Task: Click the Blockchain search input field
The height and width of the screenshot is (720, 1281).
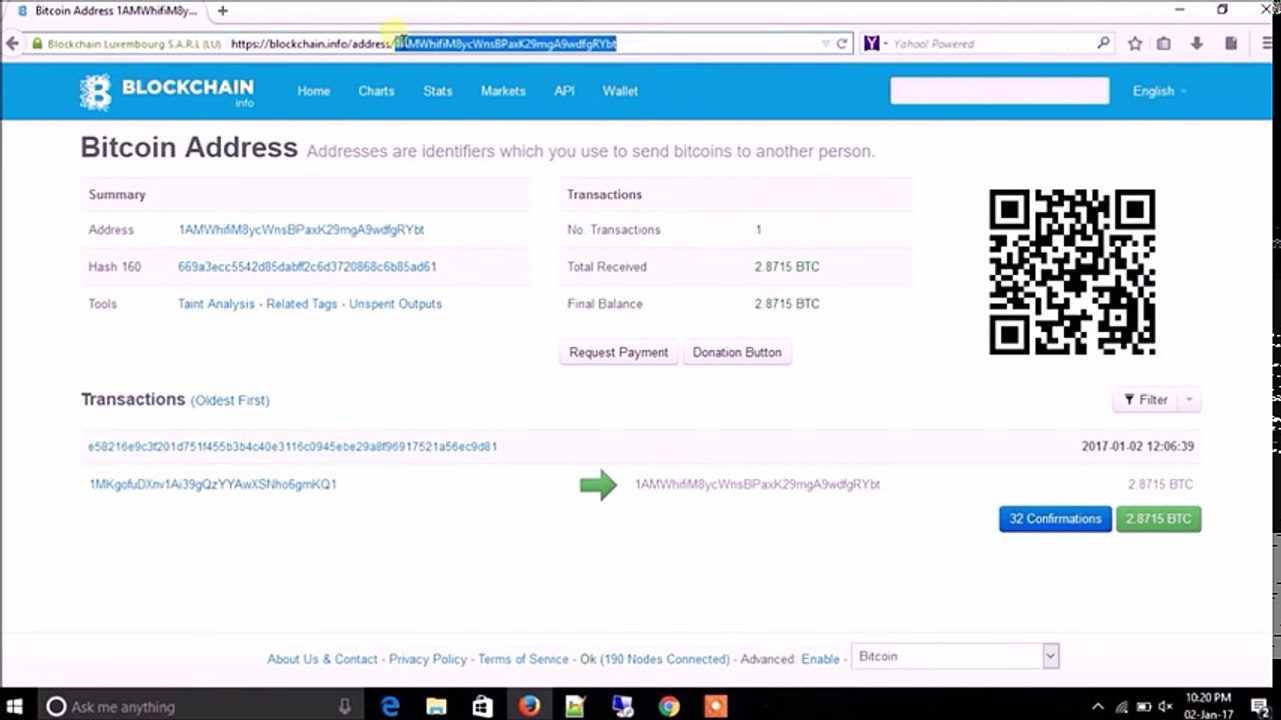Action: (1000, 91)
